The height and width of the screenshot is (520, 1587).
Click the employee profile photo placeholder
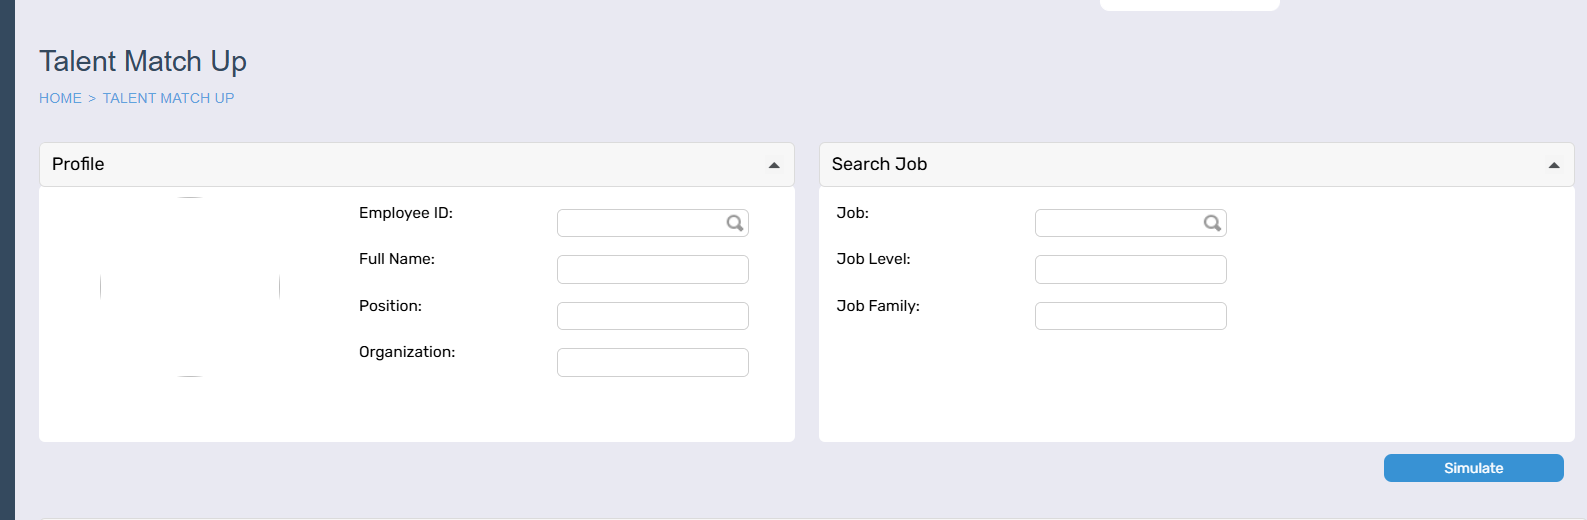coord(190,287)
